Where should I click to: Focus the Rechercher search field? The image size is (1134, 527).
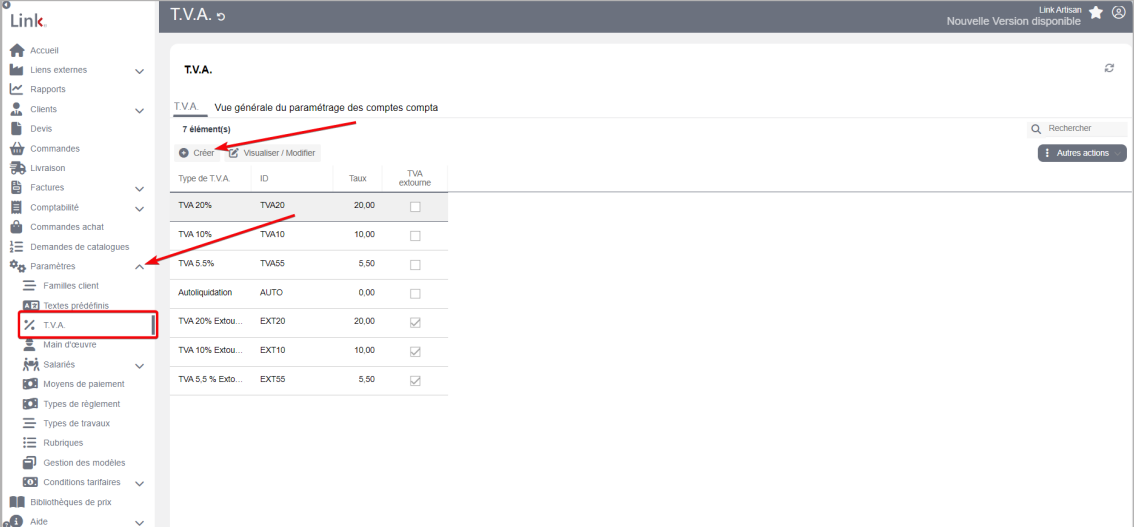pyautogui.click(x=1078, y=129)
